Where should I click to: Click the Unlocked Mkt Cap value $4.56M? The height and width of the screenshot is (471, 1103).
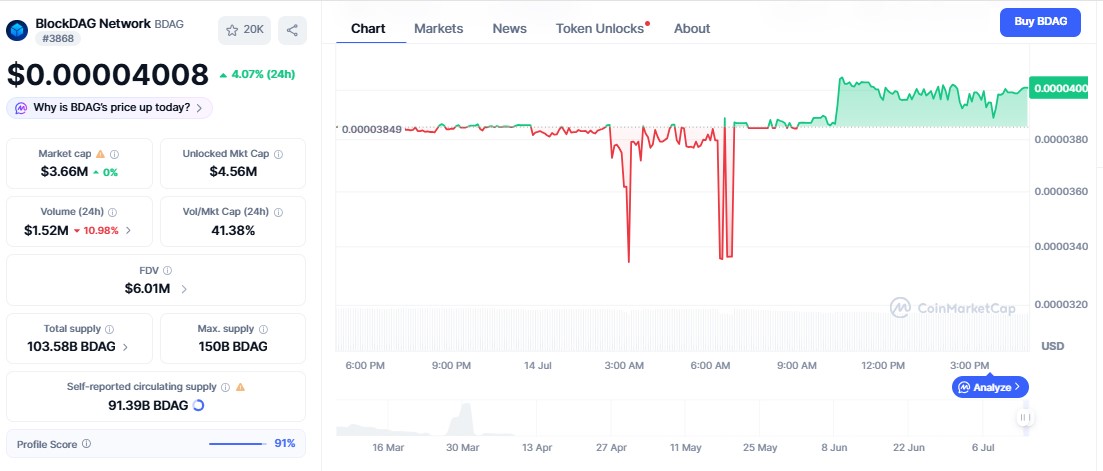tap(233, 172)
